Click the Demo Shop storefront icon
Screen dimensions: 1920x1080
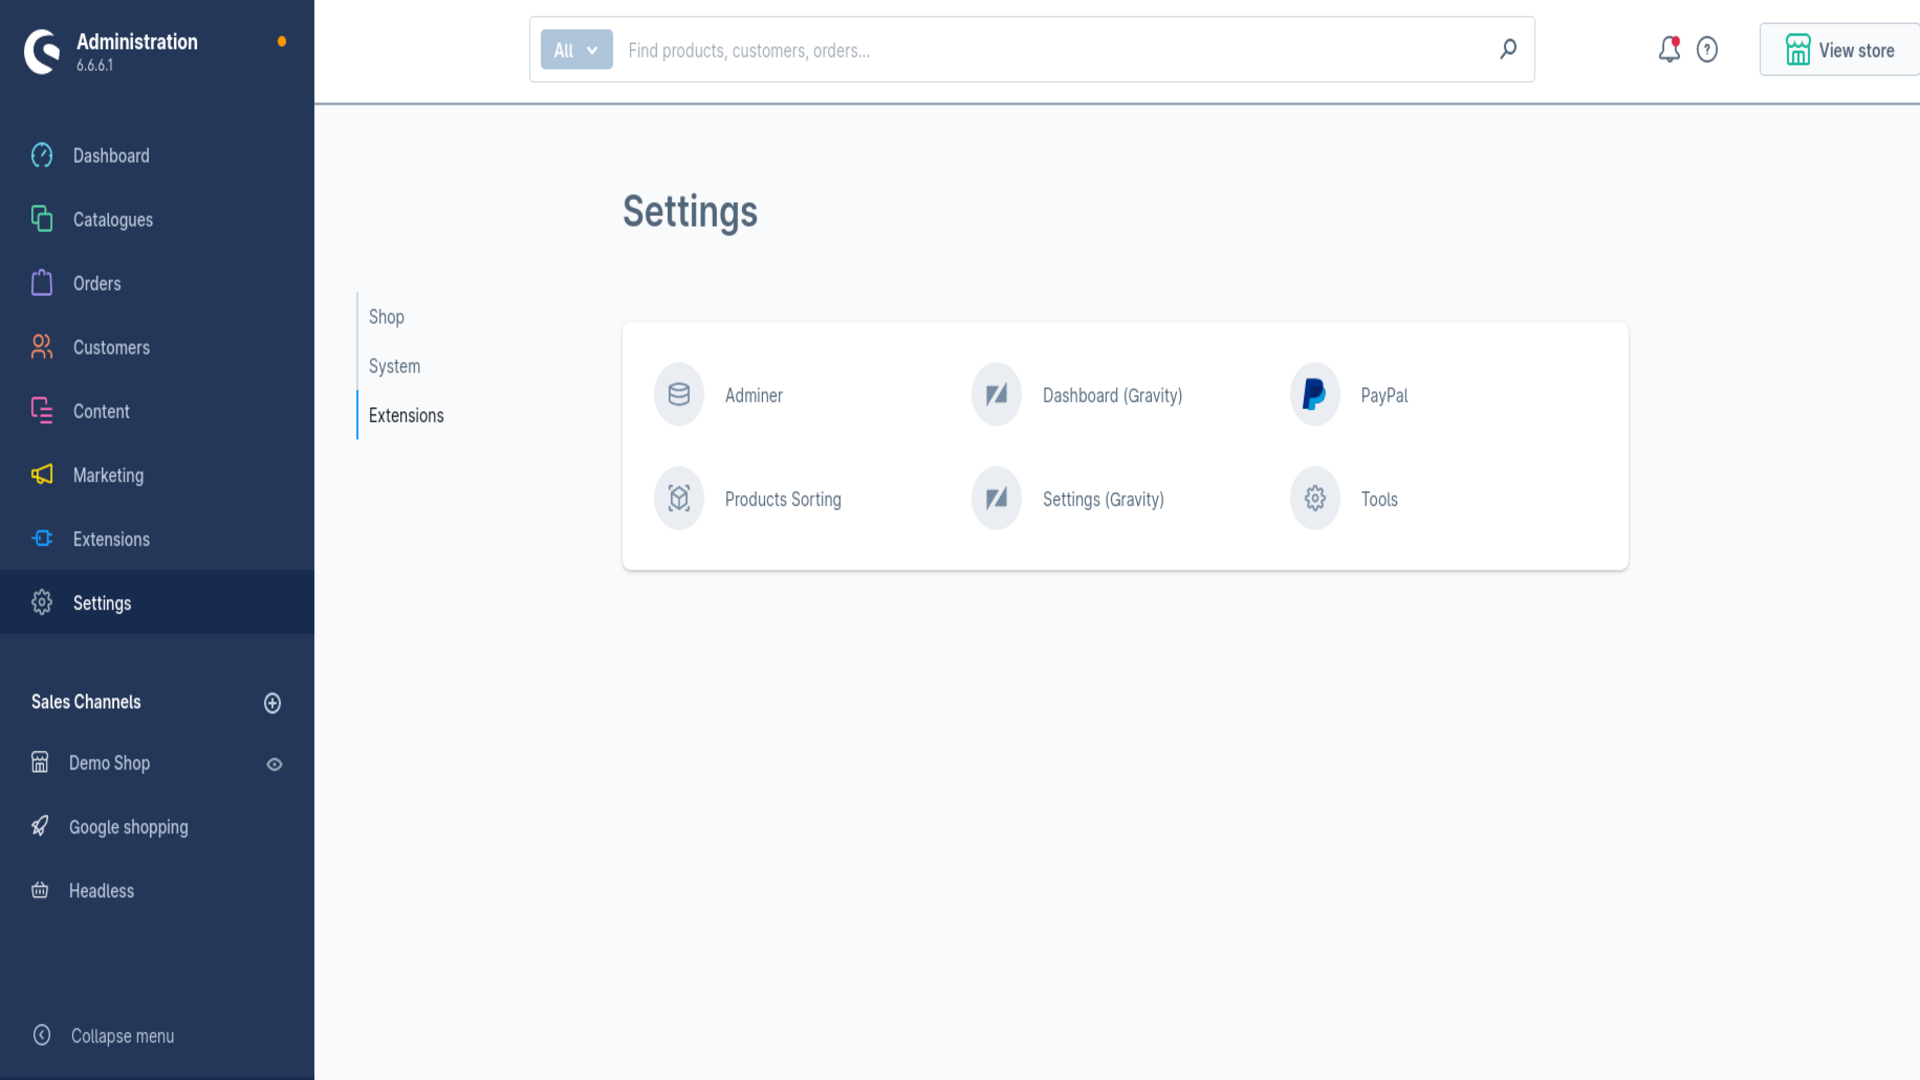pos(40,763)
